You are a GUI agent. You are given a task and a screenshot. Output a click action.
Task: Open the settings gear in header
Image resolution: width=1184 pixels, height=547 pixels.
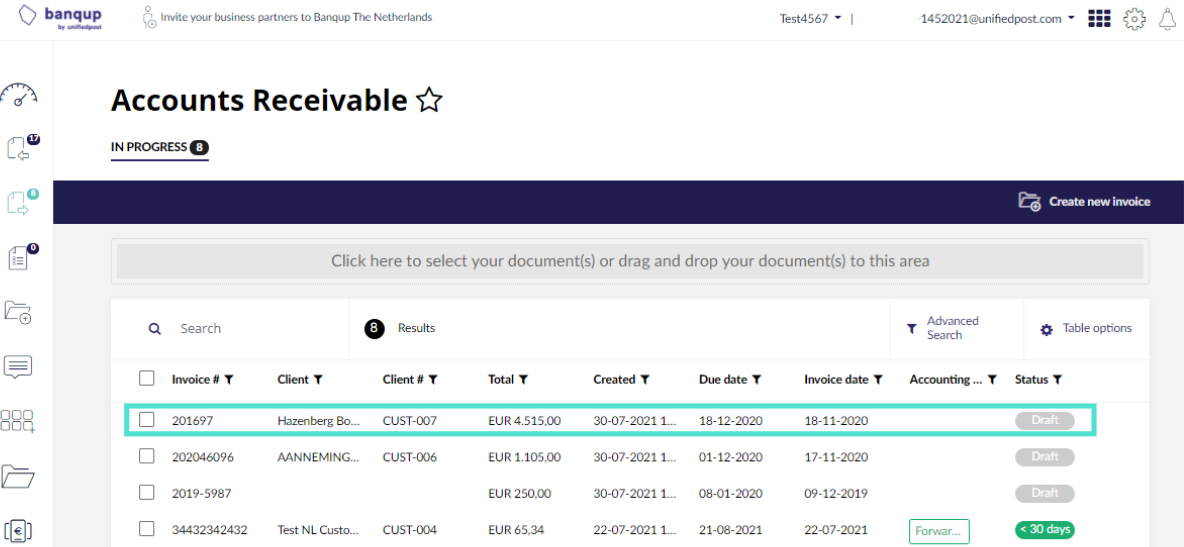[1134, 19]
